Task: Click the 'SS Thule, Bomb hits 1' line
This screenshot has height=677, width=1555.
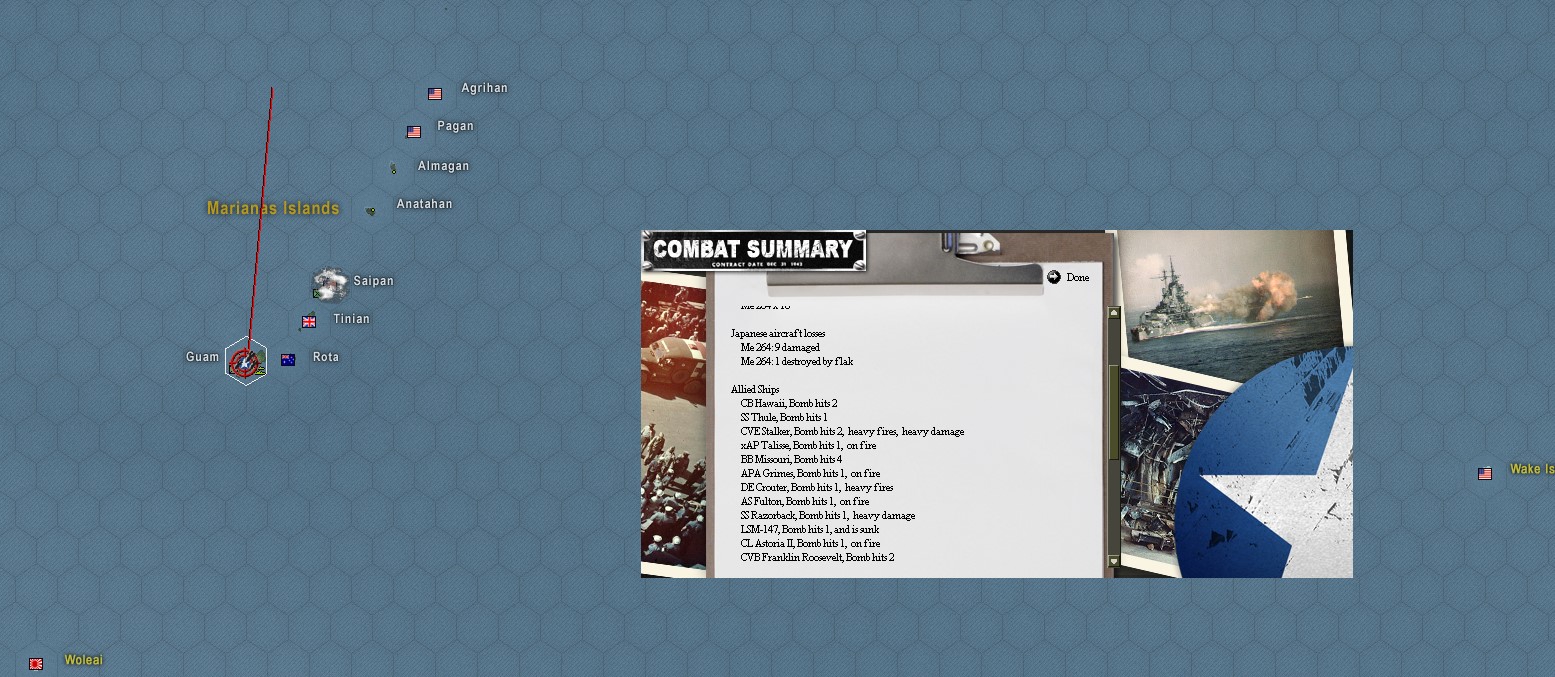Action: coord(784,417)
